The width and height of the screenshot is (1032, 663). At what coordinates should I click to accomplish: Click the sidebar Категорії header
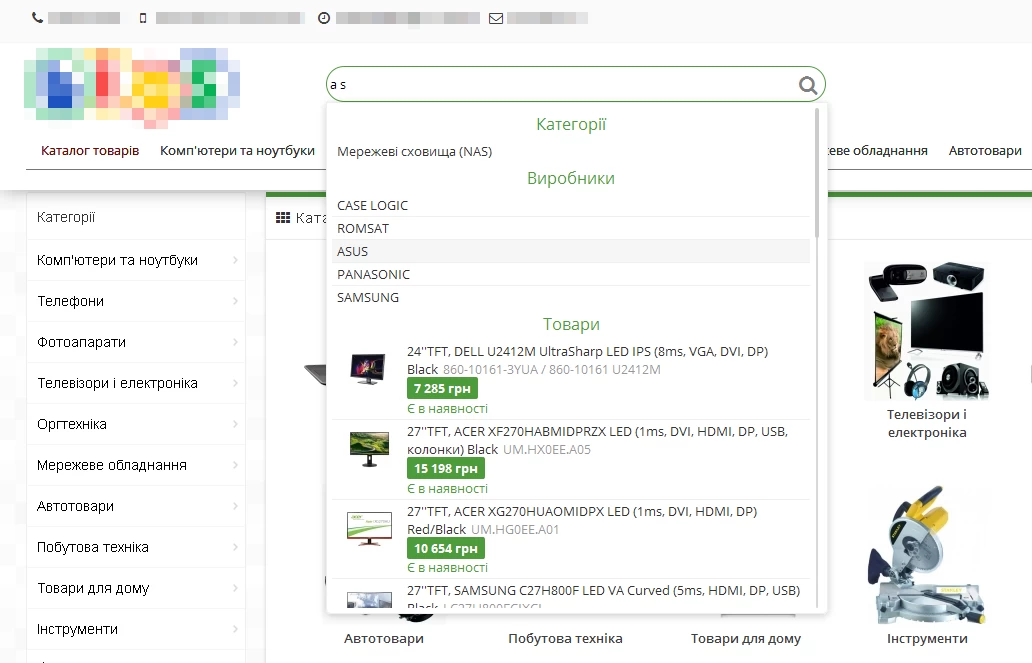[66, 217]
